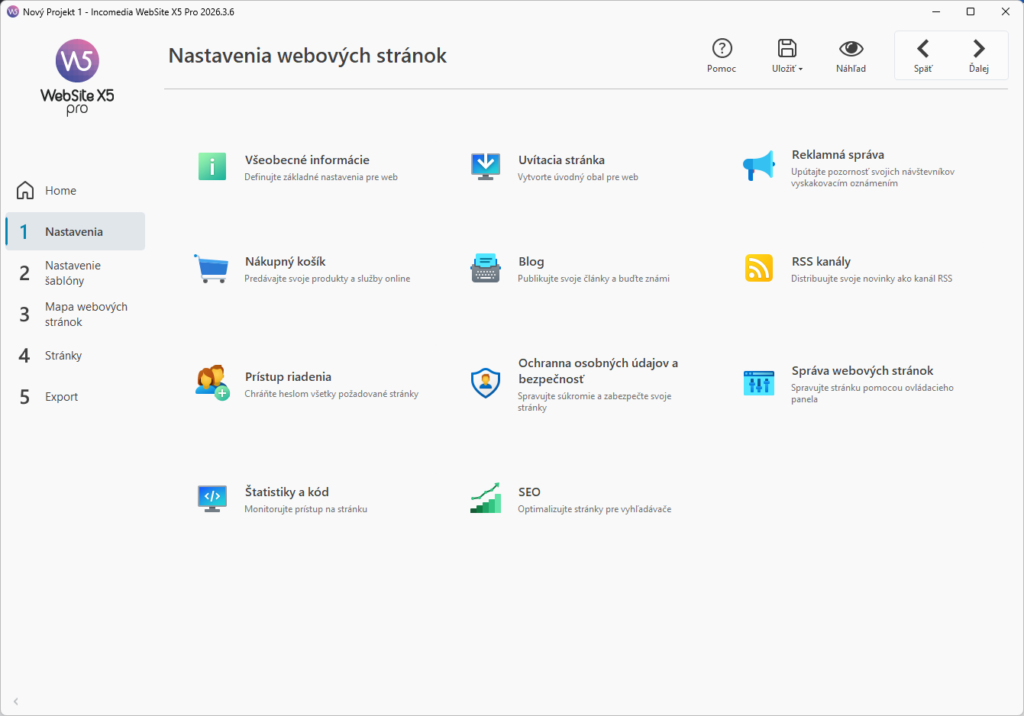Open the Štatistiky a kód heading

(x=287, y=492)
